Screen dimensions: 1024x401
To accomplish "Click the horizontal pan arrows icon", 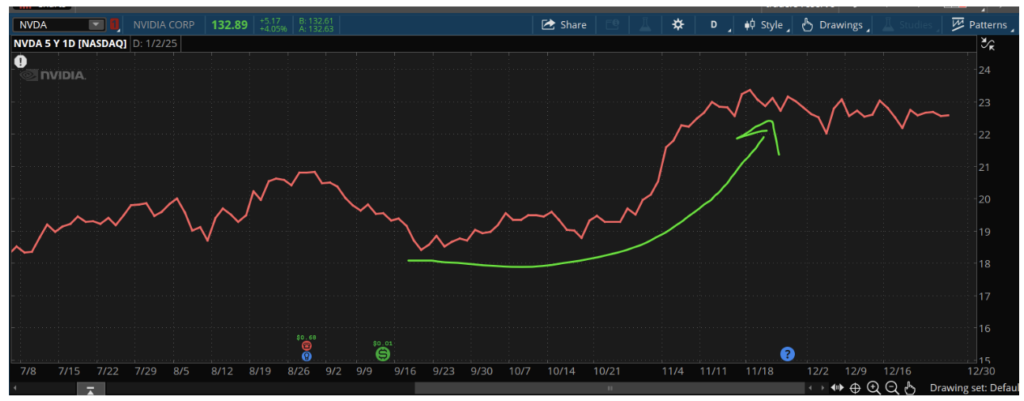I will 837,388.
